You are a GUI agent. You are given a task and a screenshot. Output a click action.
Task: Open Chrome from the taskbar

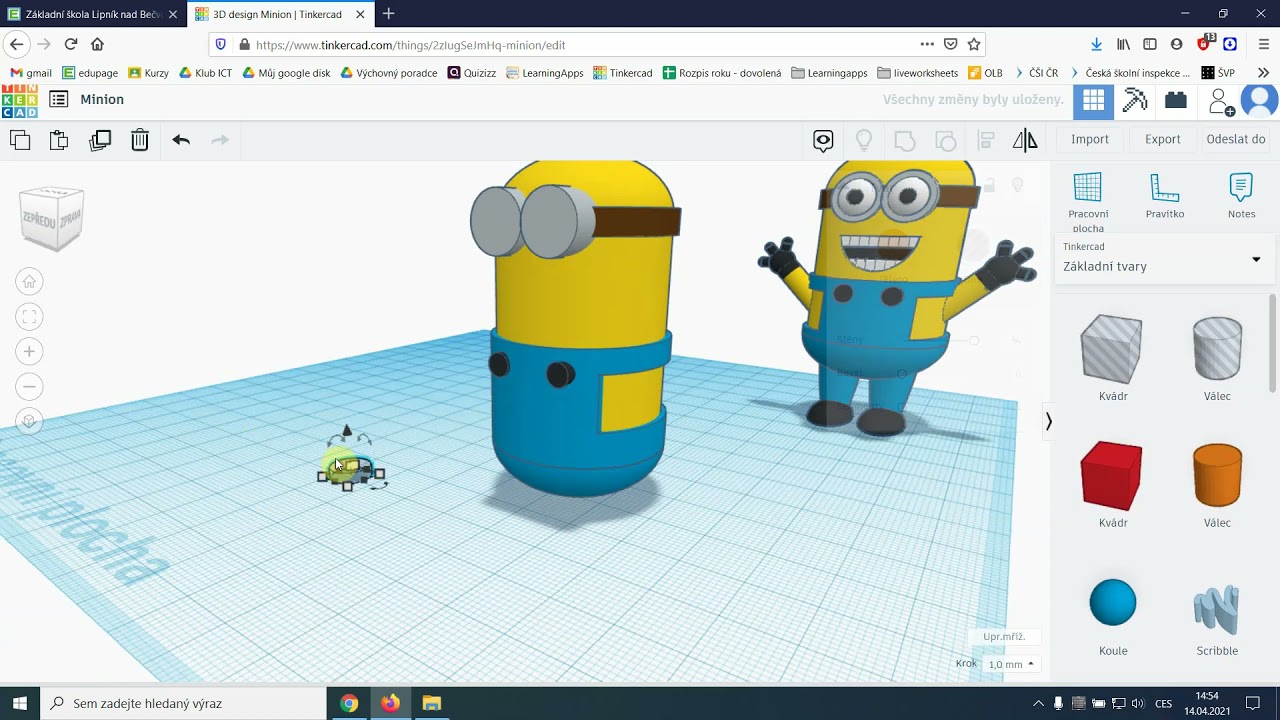tap(348, 703)
